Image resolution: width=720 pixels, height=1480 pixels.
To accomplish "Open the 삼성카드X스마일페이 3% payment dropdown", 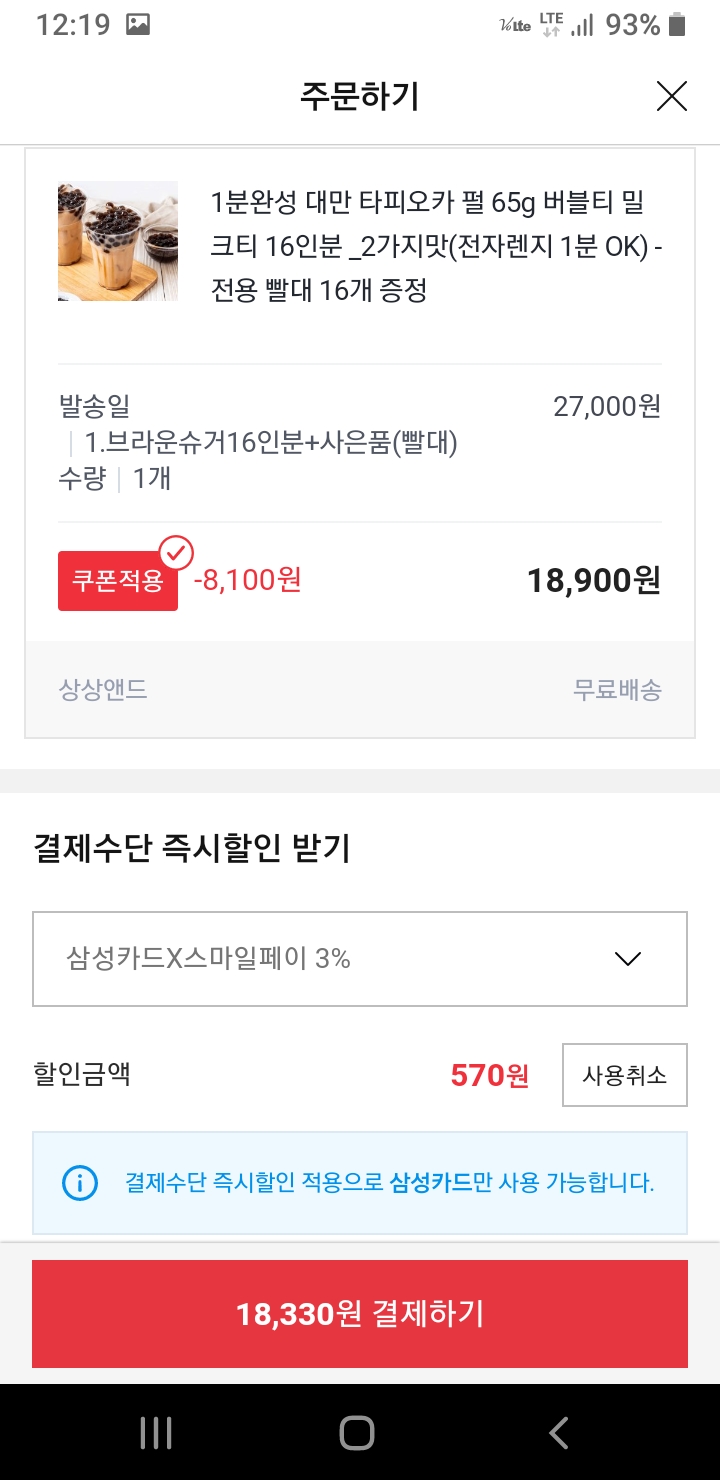I will pyautogui.click(x=359, y=959).
